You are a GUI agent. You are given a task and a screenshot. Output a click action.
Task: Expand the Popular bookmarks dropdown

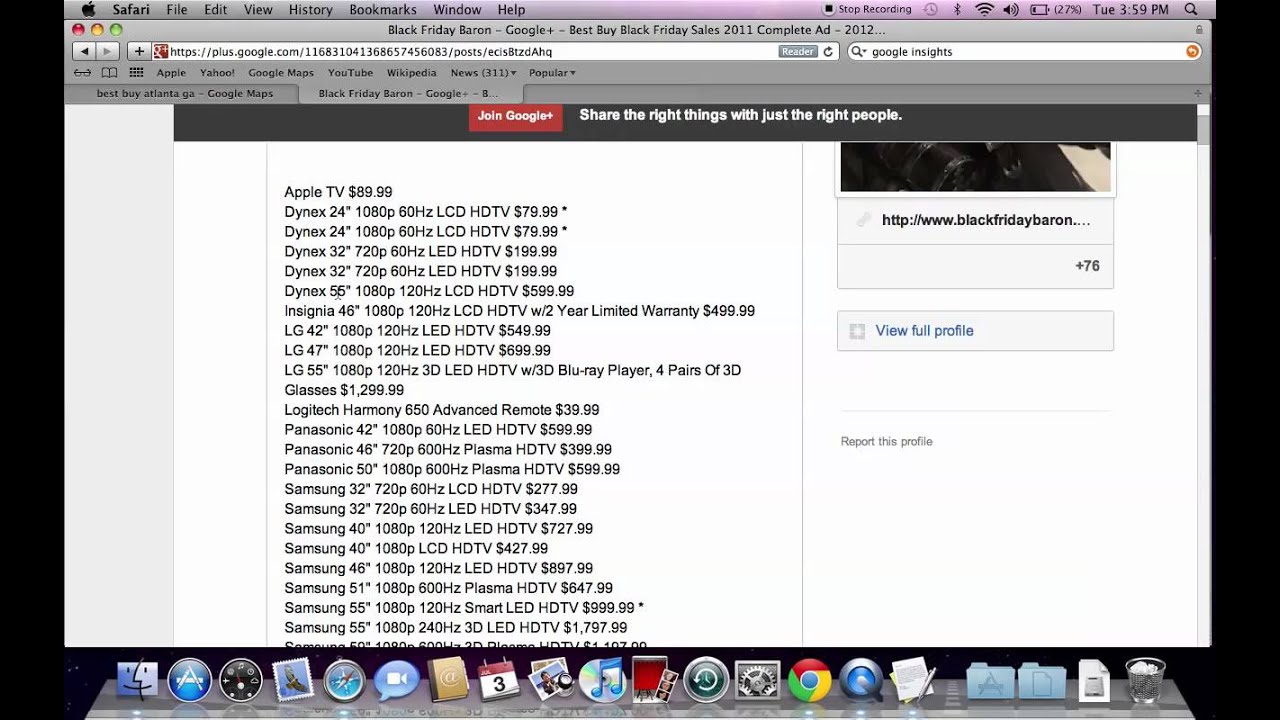(x=552, y=72)
